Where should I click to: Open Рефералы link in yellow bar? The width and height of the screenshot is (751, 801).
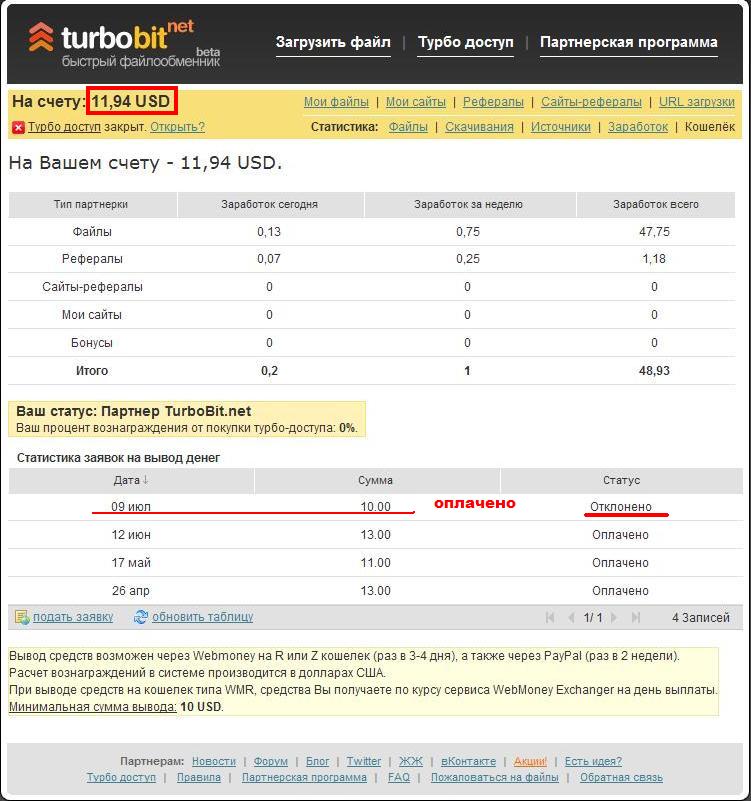tap(493, 102)
